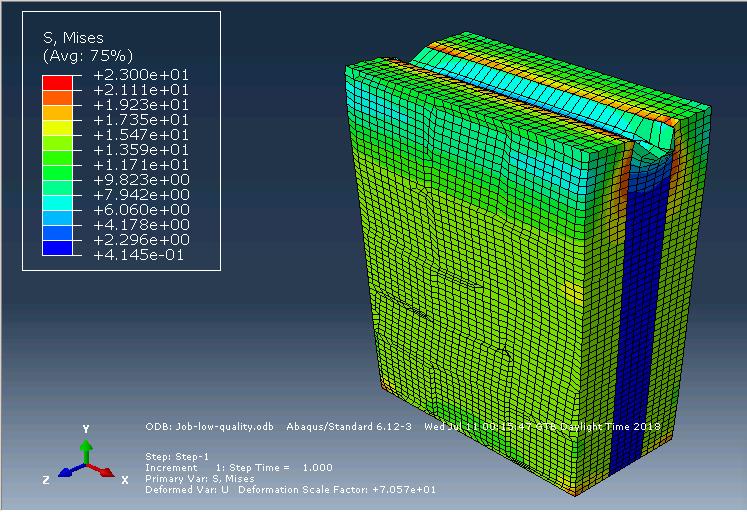Click legend value +1.547e+01

[x=141, y=135]
